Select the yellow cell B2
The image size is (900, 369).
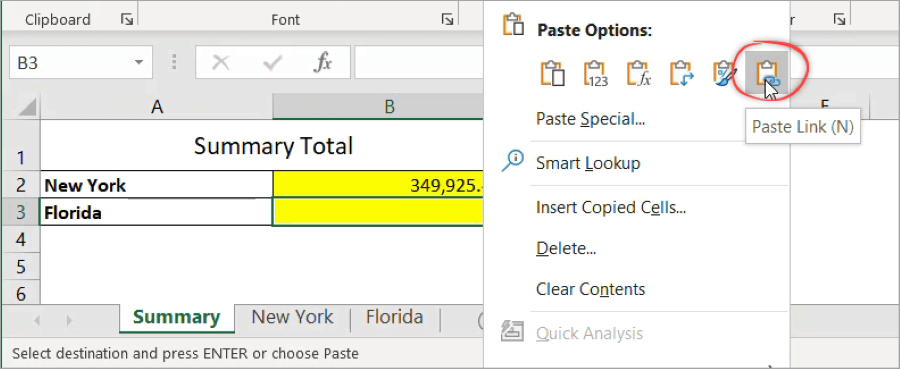pyautogui.click(x=378, y=185)
